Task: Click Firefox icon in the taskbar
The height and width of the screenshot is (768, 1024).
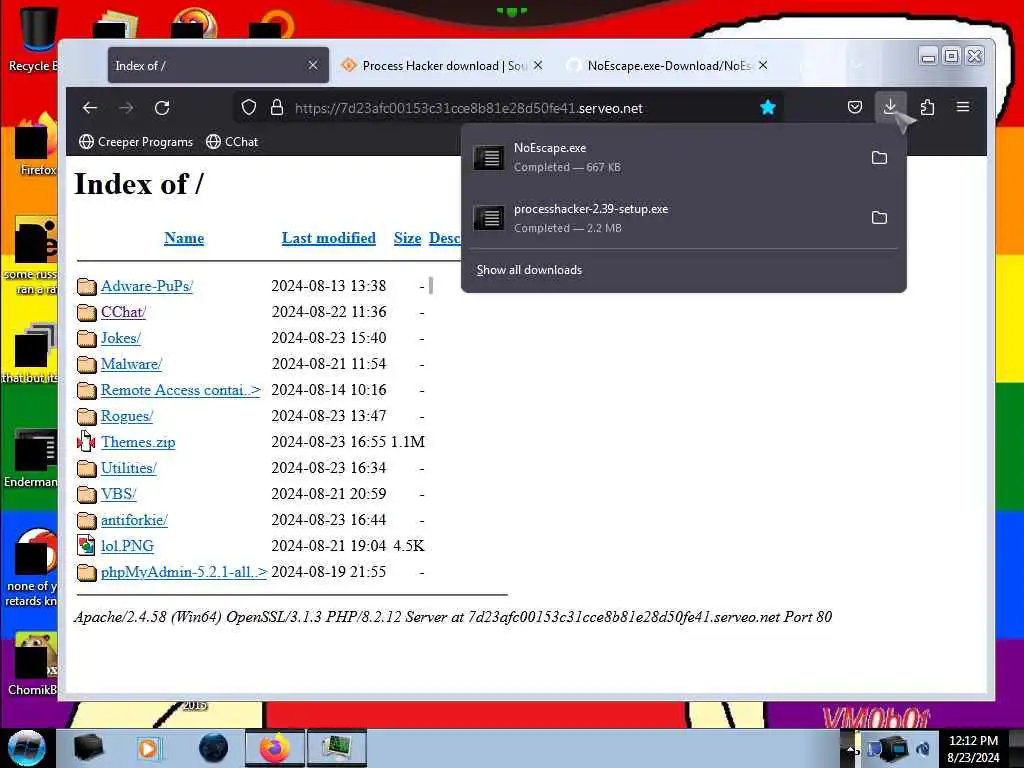Action: [x=275, y=748]
